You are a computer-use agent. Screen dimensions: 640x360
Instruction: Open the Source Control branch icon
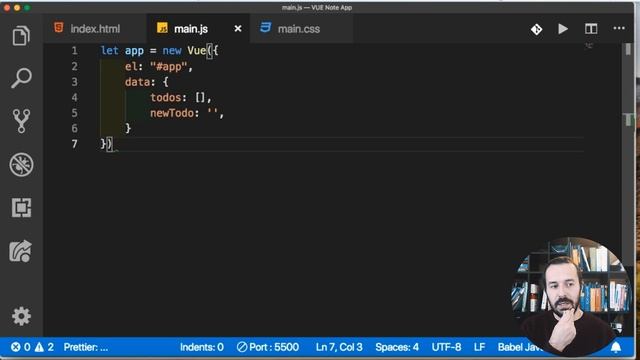pos(21,121)
